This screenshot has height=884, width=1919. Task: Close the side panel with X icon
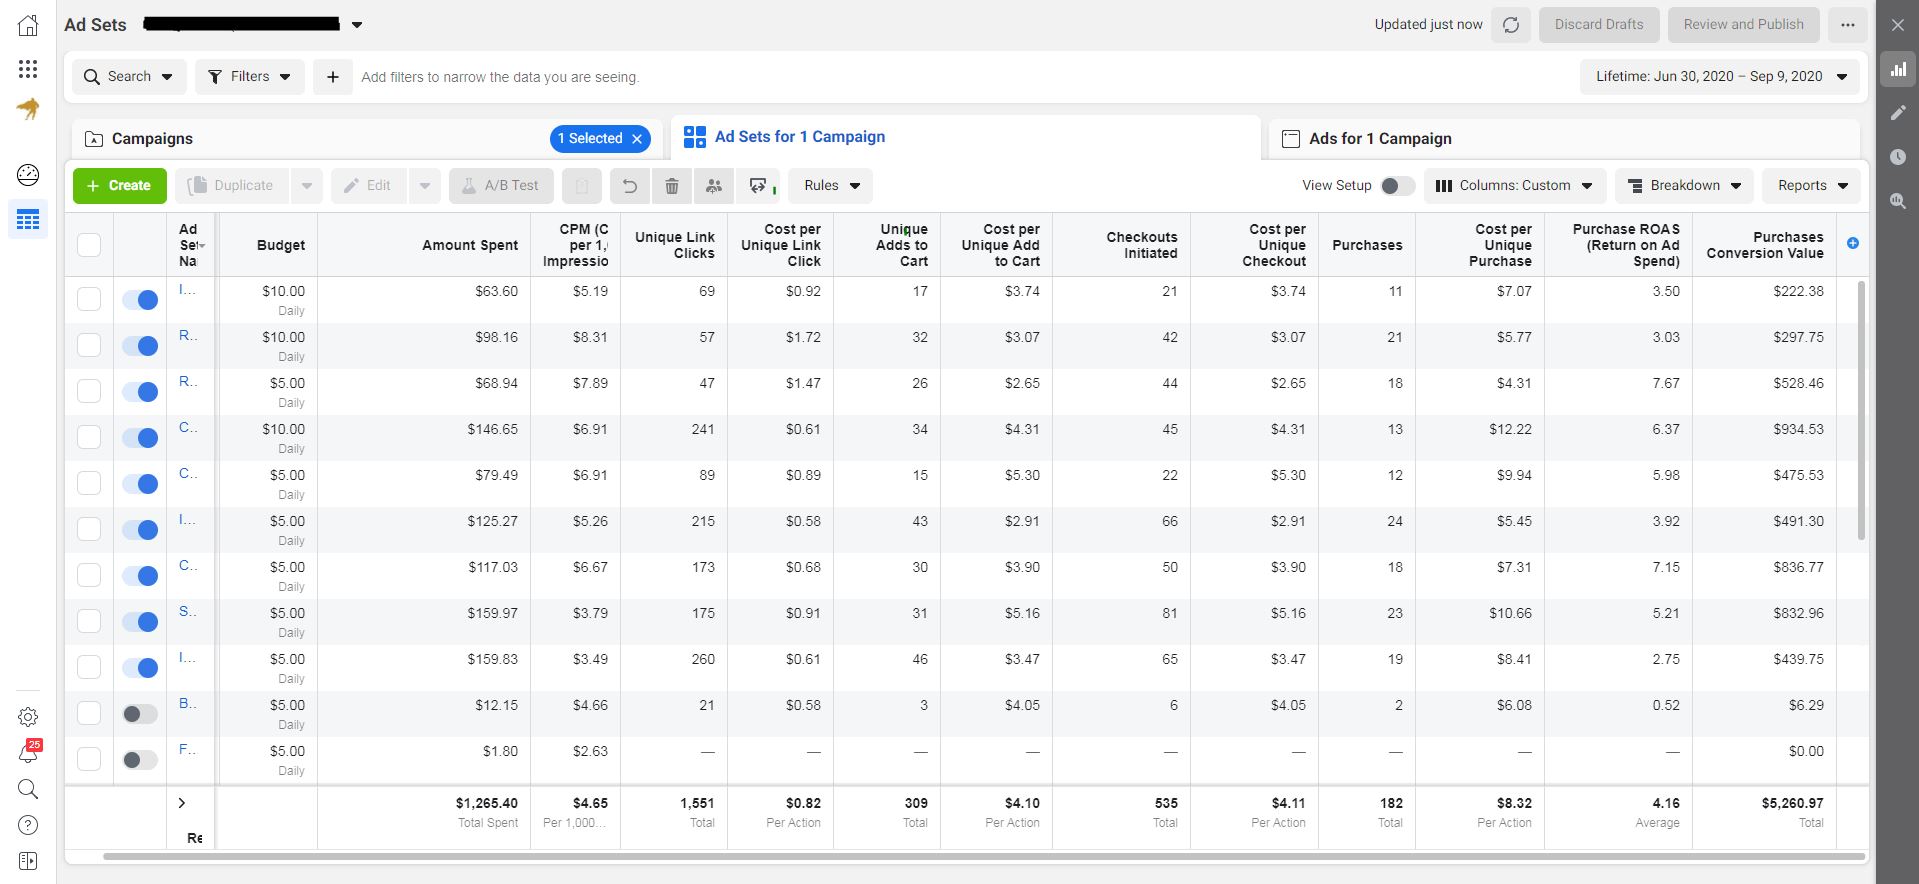1897,25
